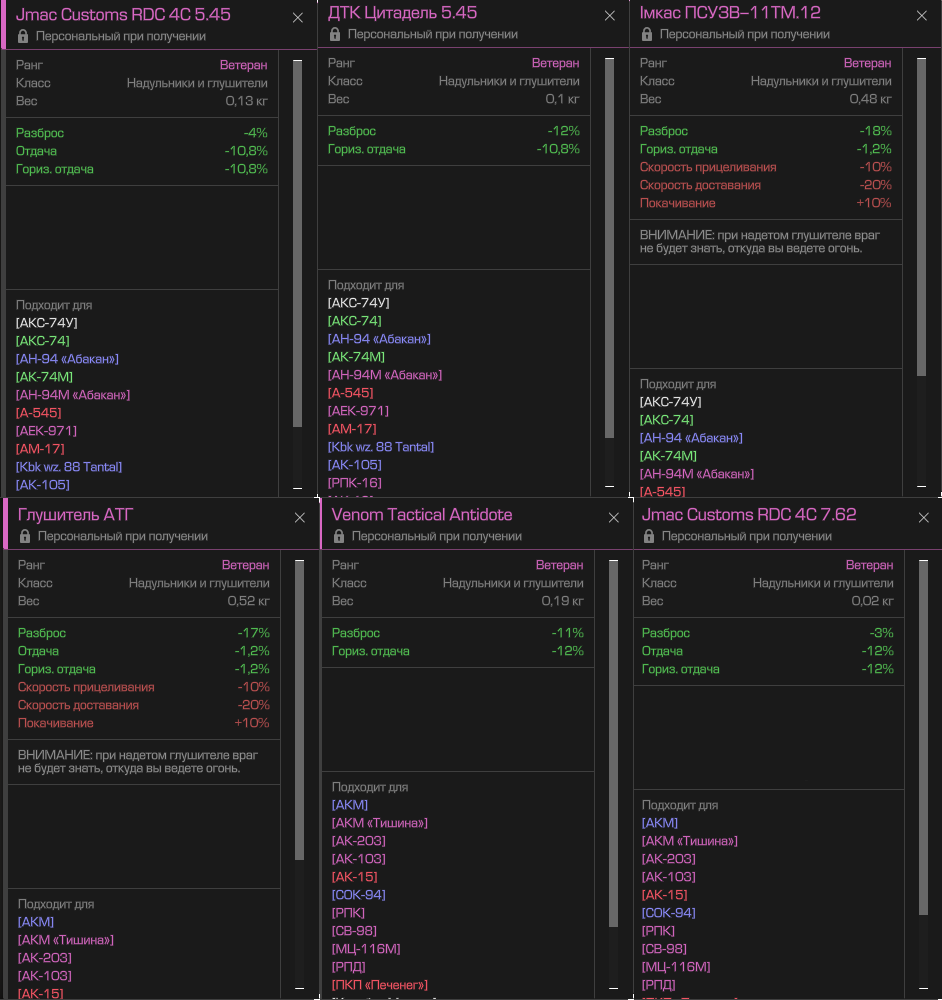Click the scrollbar in Jmac Customs RDC 4C 5.45 panel
The image size is (942, 1000).
point(297,244)
